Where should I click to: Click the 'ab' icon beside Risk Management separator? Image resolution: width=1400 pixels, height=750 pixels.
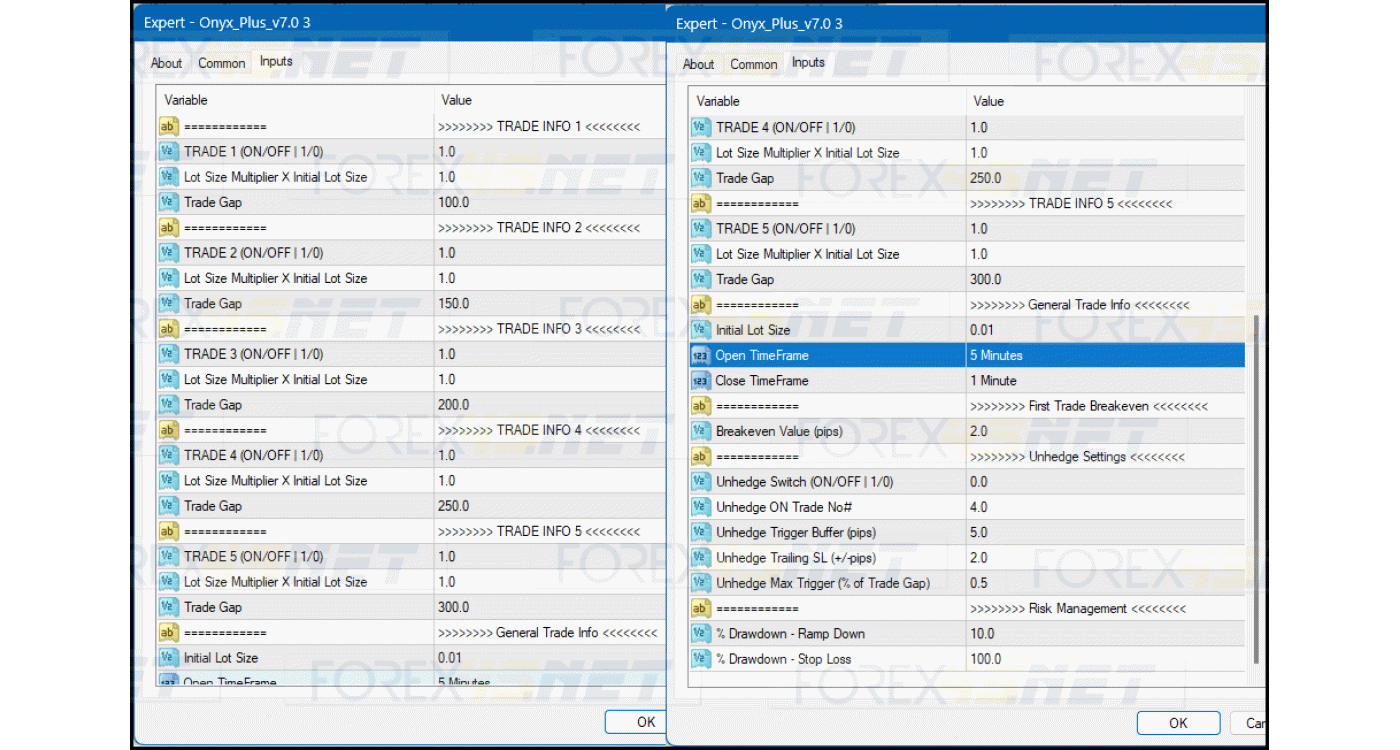700,609
